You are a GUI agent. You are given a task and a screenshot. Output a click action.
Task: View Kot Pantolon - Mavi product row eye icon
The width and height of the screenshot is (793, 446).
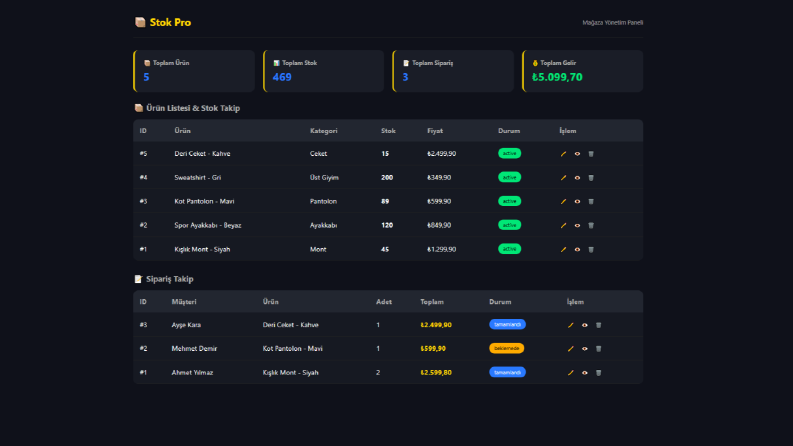coord(577,201)
